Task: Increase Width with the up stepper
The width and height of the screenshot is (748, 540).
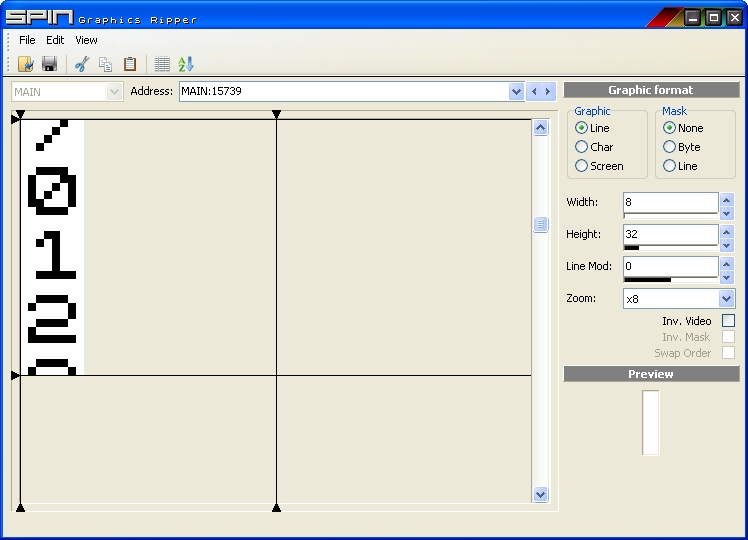Action: tap(727, 198)
